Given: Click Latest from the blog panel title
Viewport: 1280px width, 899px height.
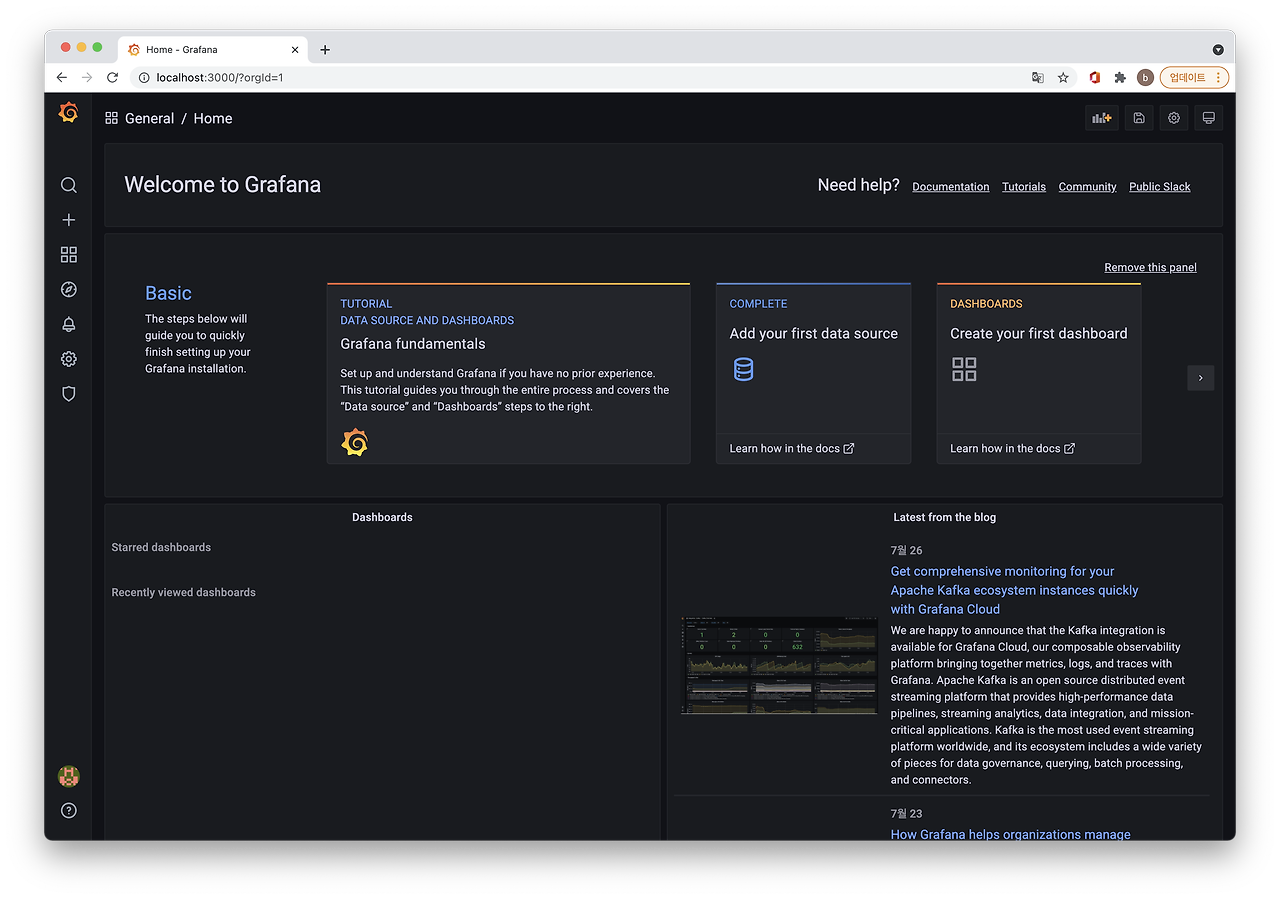Looking at the screenshot, I should tap(944, 517).
